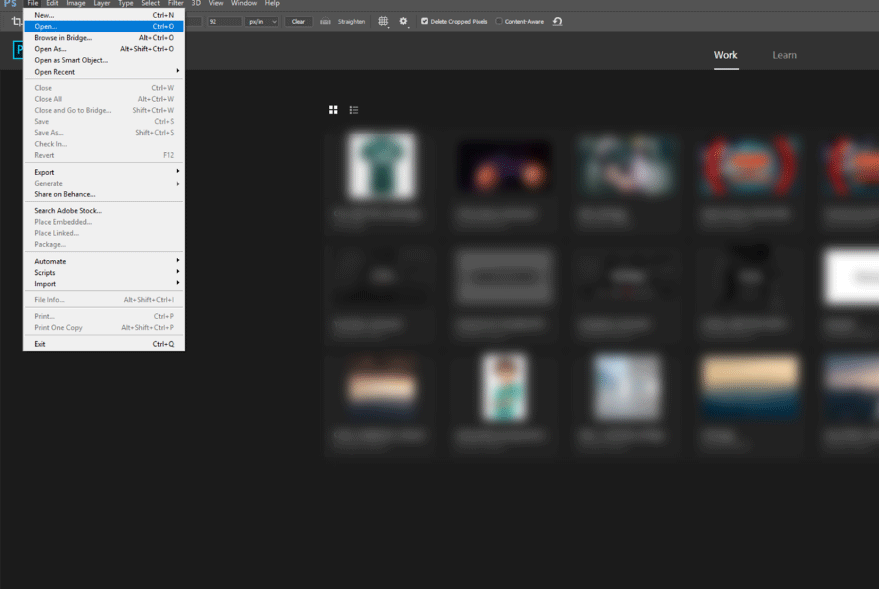Screen dimensions: 879x589
Task: Open the first recent document thumbnail
Action: 380,165
